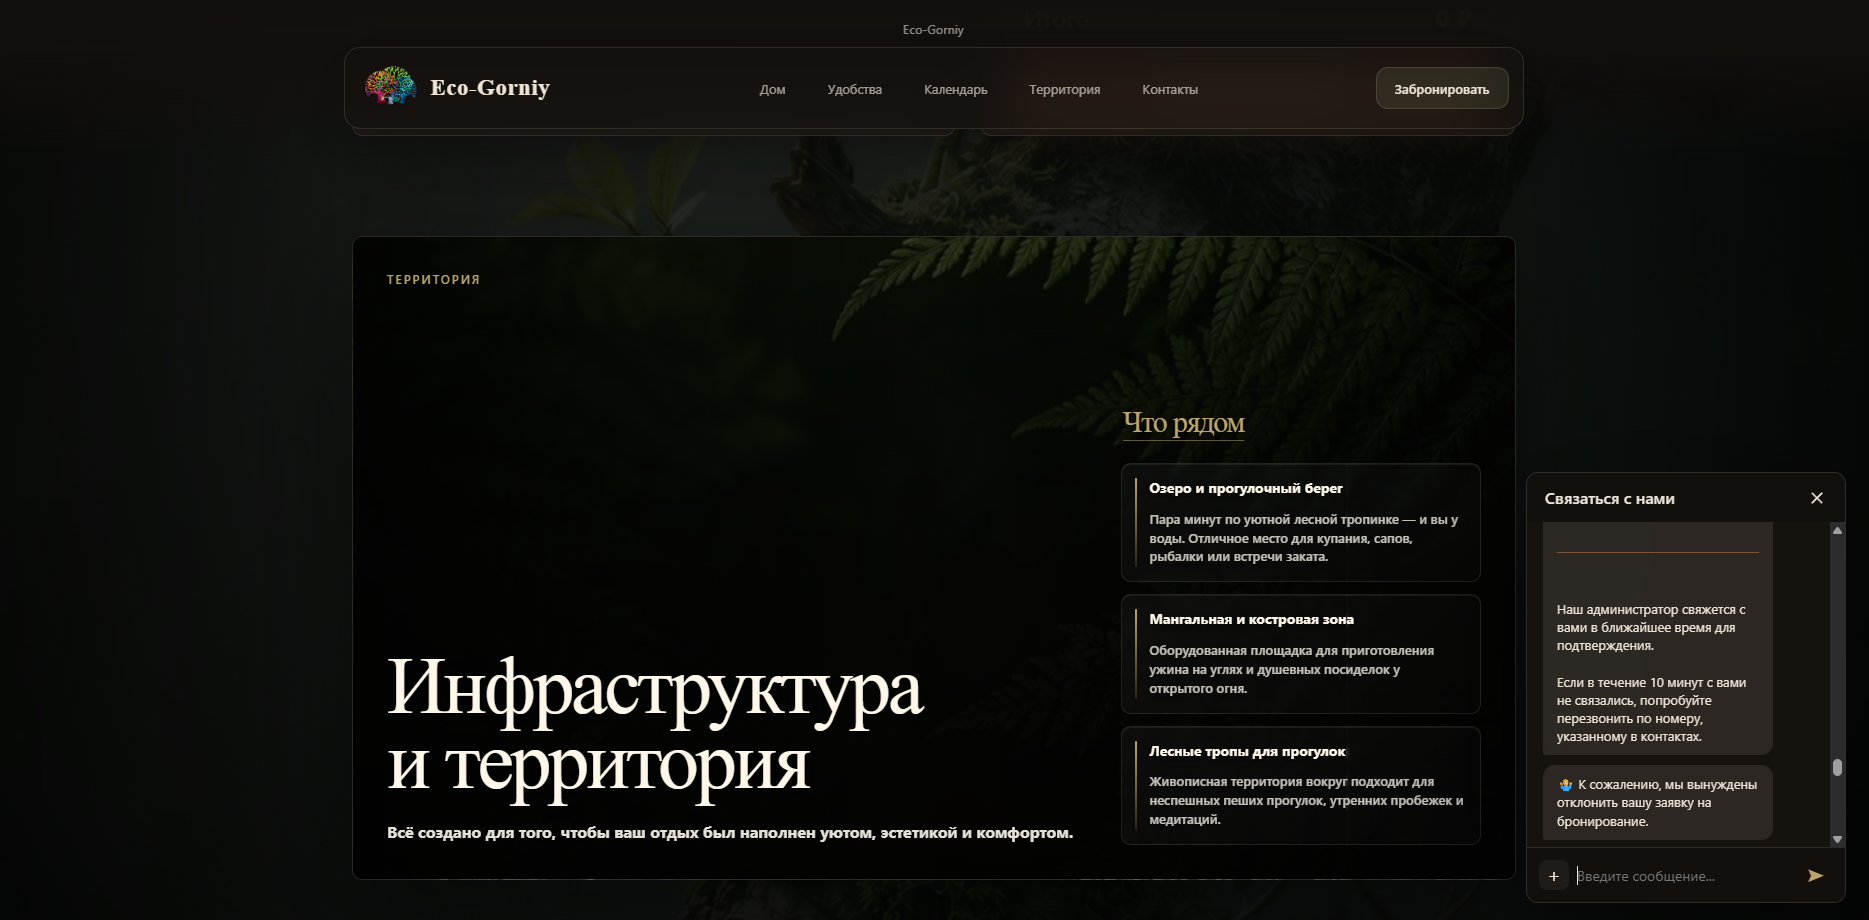Navigate to Территория in header

coord(1064,90)
